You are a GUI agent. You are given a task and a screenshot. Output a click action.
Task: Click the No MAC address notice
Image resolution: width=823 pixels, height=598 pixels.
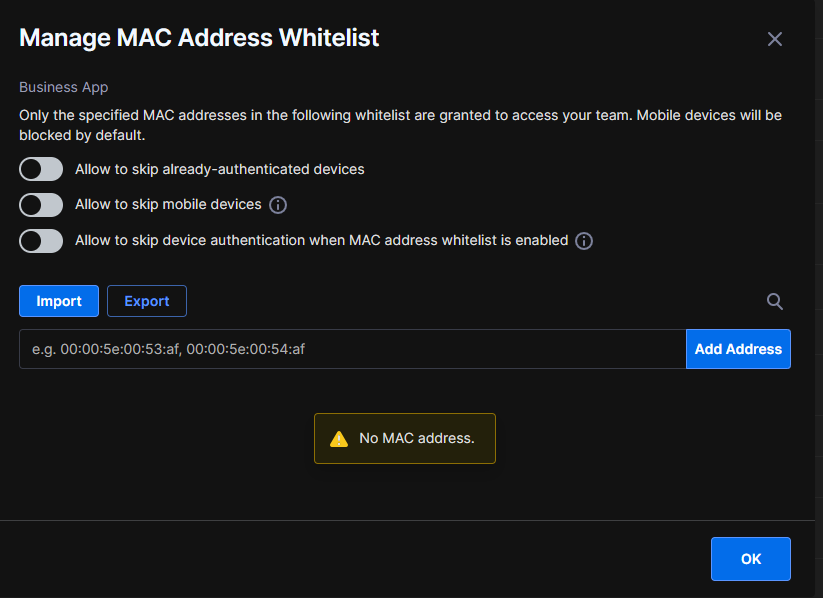point(405,438)
